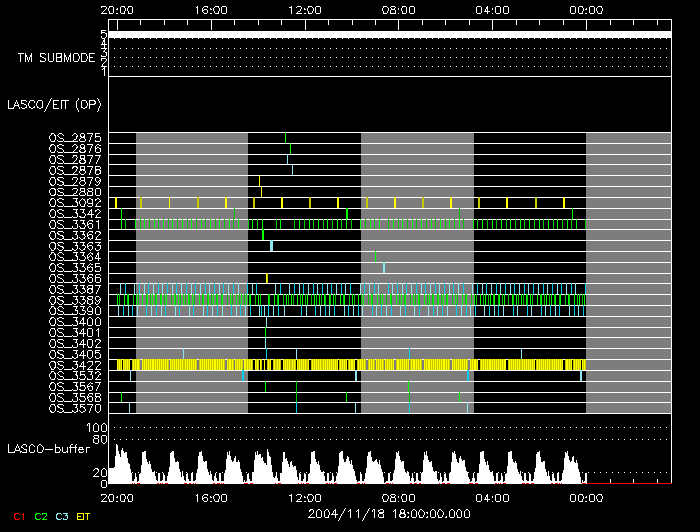This screenshot has width=700, height=532.
Task: Click the OS_3422 row label
Action: coord(74,365)
